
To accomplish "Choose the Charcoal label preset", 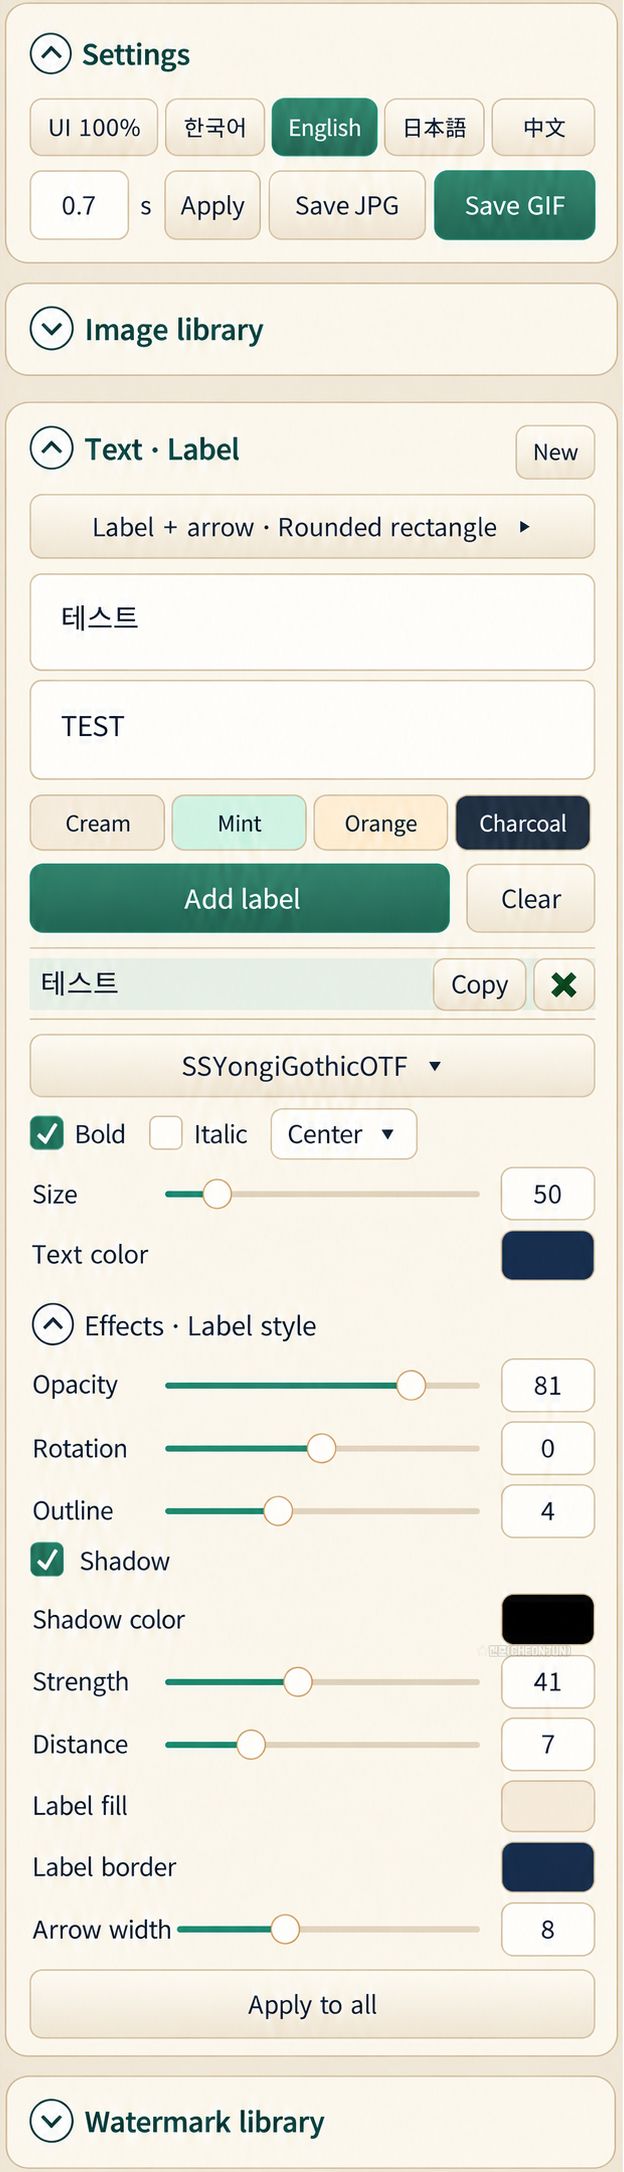I will pyautogui.click(x=522, y=823).
